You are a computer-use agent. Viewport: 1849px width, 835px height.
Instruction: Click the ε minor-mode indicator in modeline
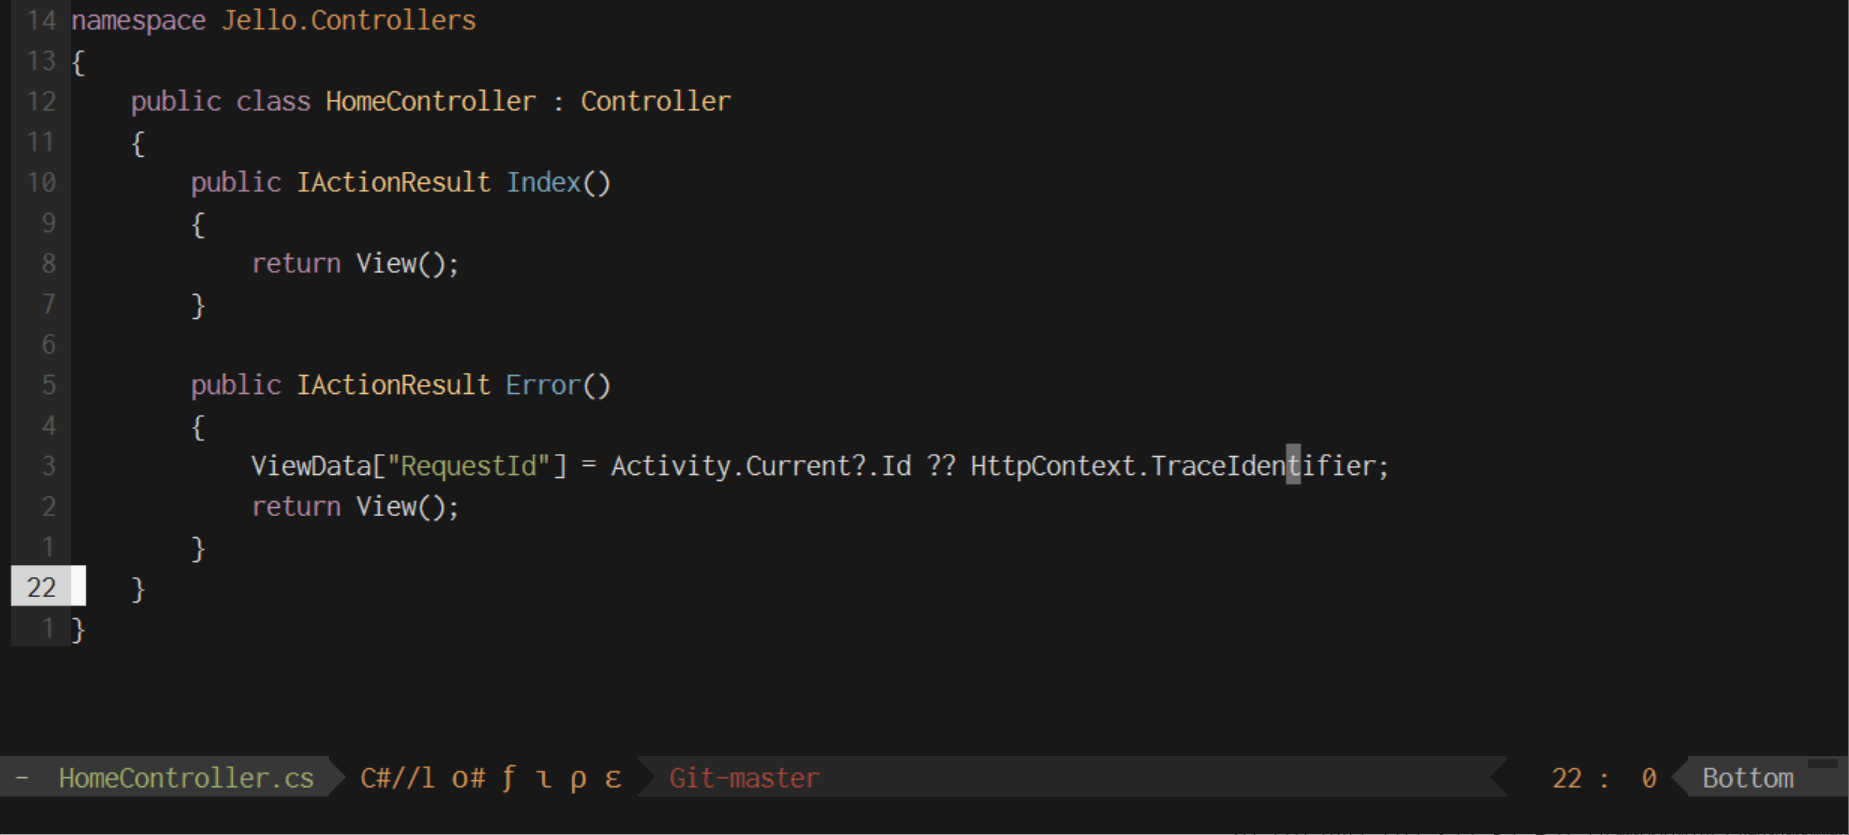[x=613, y=779]
